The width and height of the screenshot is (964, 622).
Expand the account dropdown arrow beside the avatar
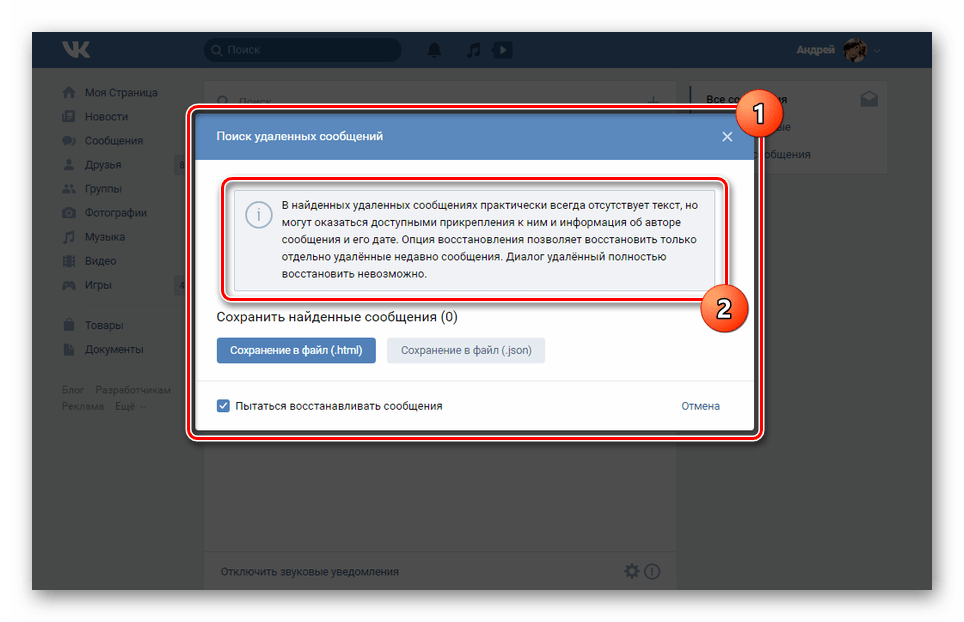(x=877, y=50)
